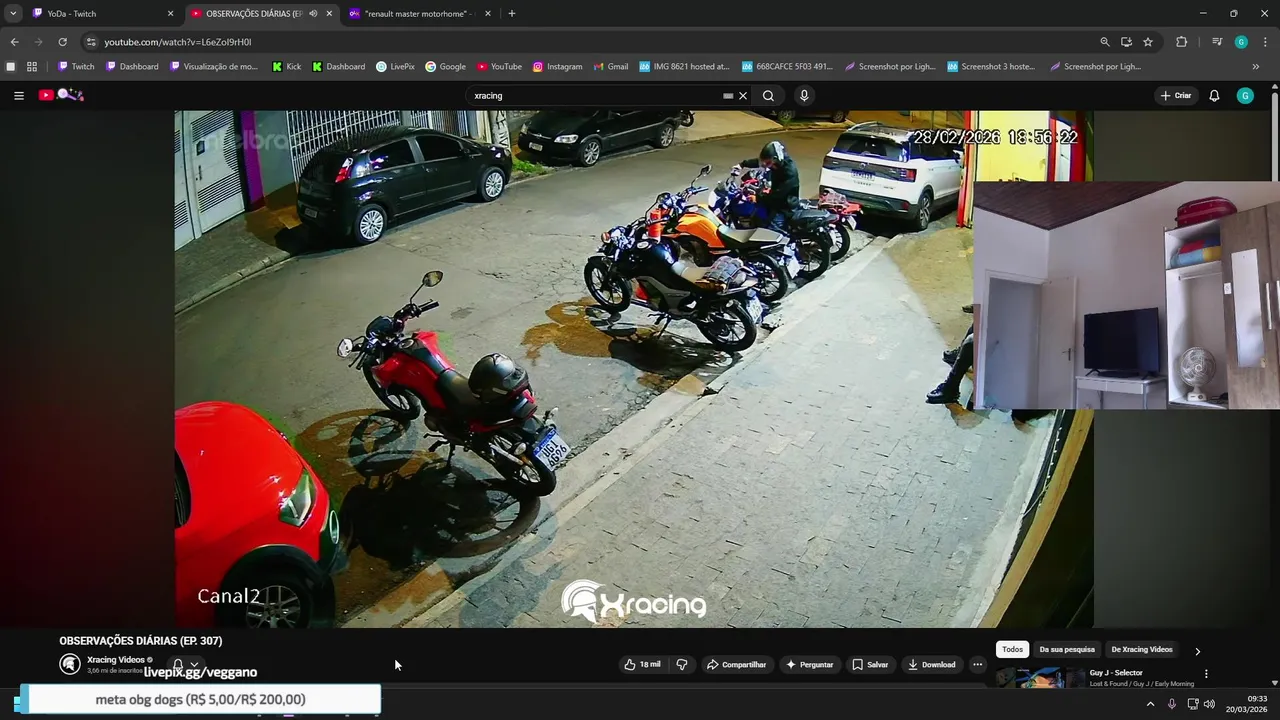1280x720 pixels.
Task: Open the Twitch bookmark
Action: pos(76,67)
